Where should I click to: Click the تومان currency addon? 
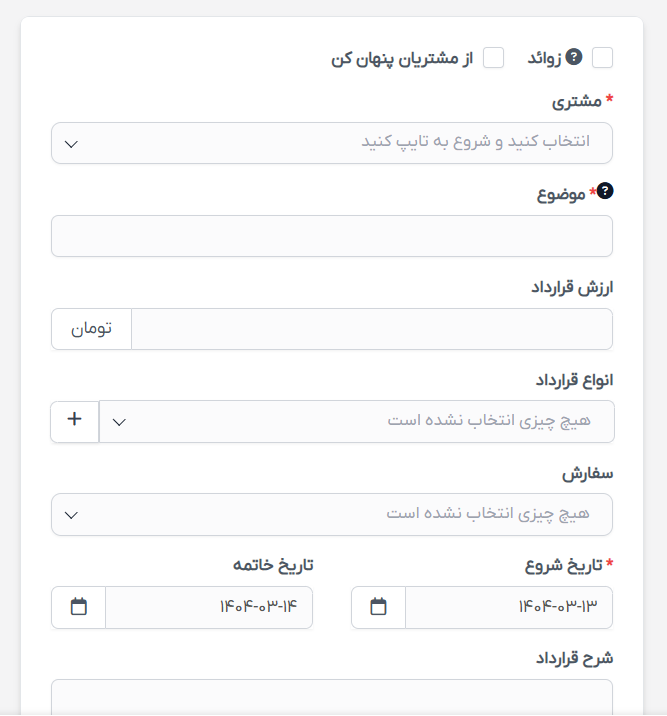(91, 329)
